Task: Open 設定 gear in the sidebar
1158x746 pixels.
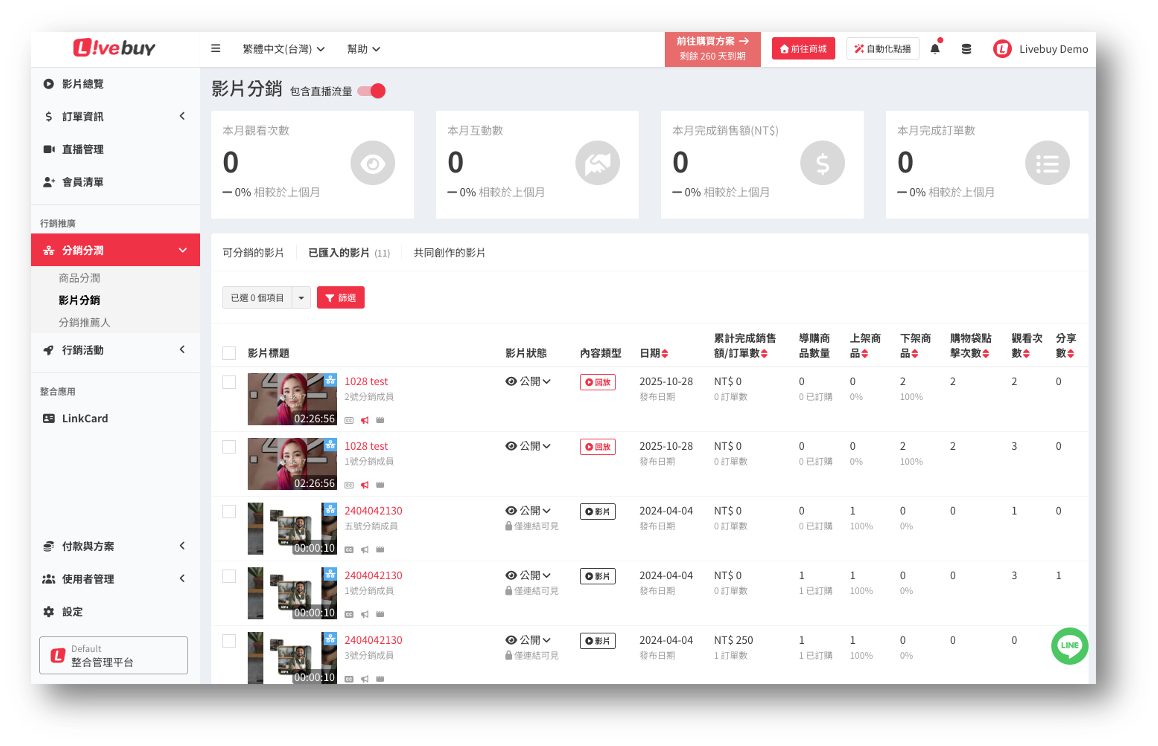Action: 72,611
